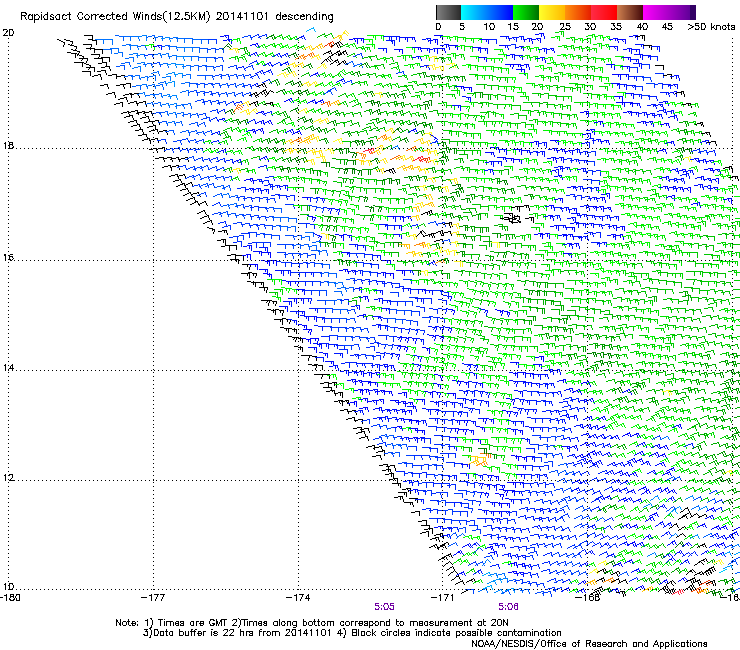Click the blue 10-15 knots legend color

pos(500,12)
